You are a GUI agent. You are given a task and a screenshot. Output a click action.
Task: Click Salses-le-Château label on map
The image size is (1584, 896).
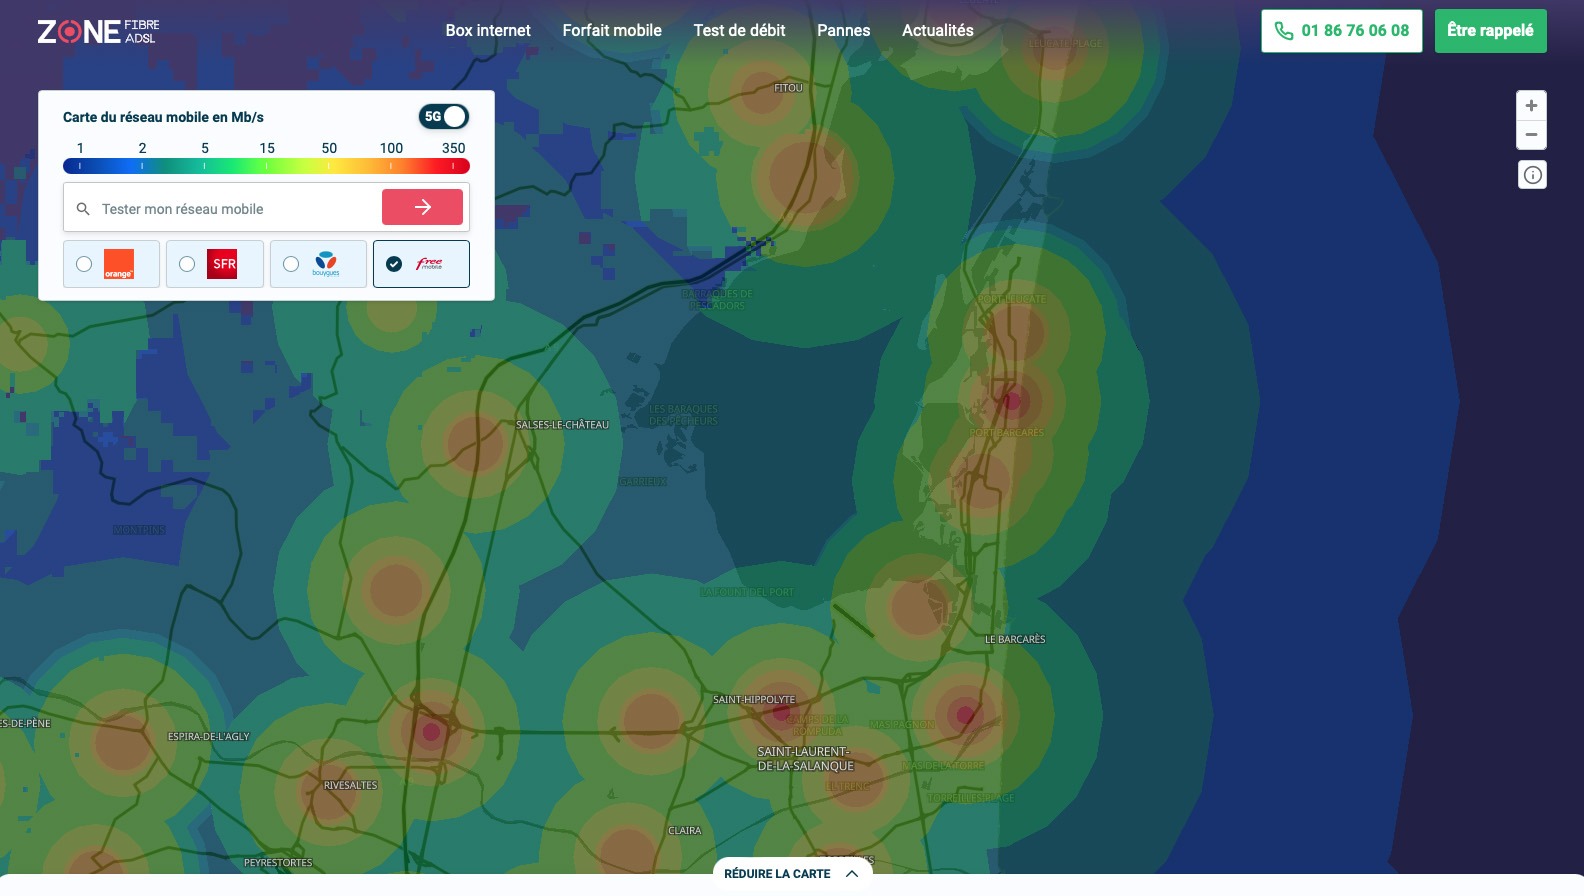[562, 425]
